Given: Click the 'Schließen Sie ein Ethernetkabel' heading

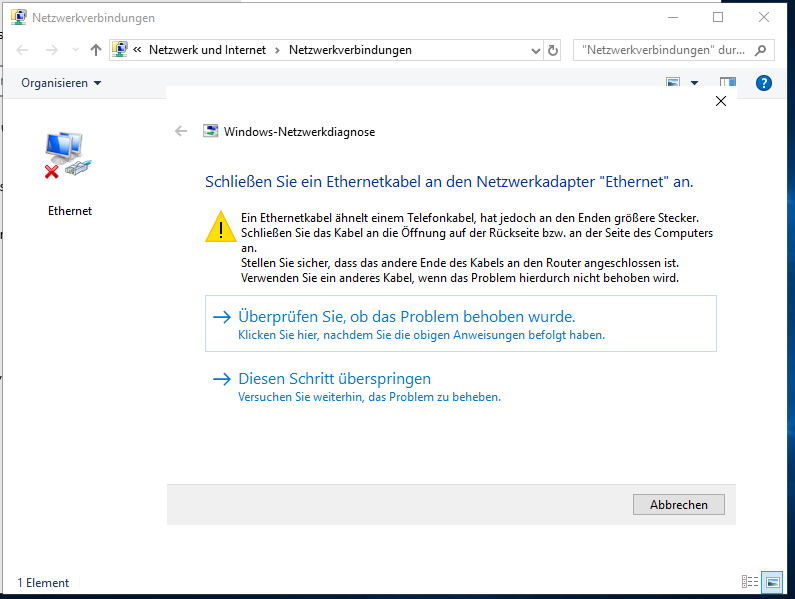Looking at the screenshot, I should (x=449, y=182).
